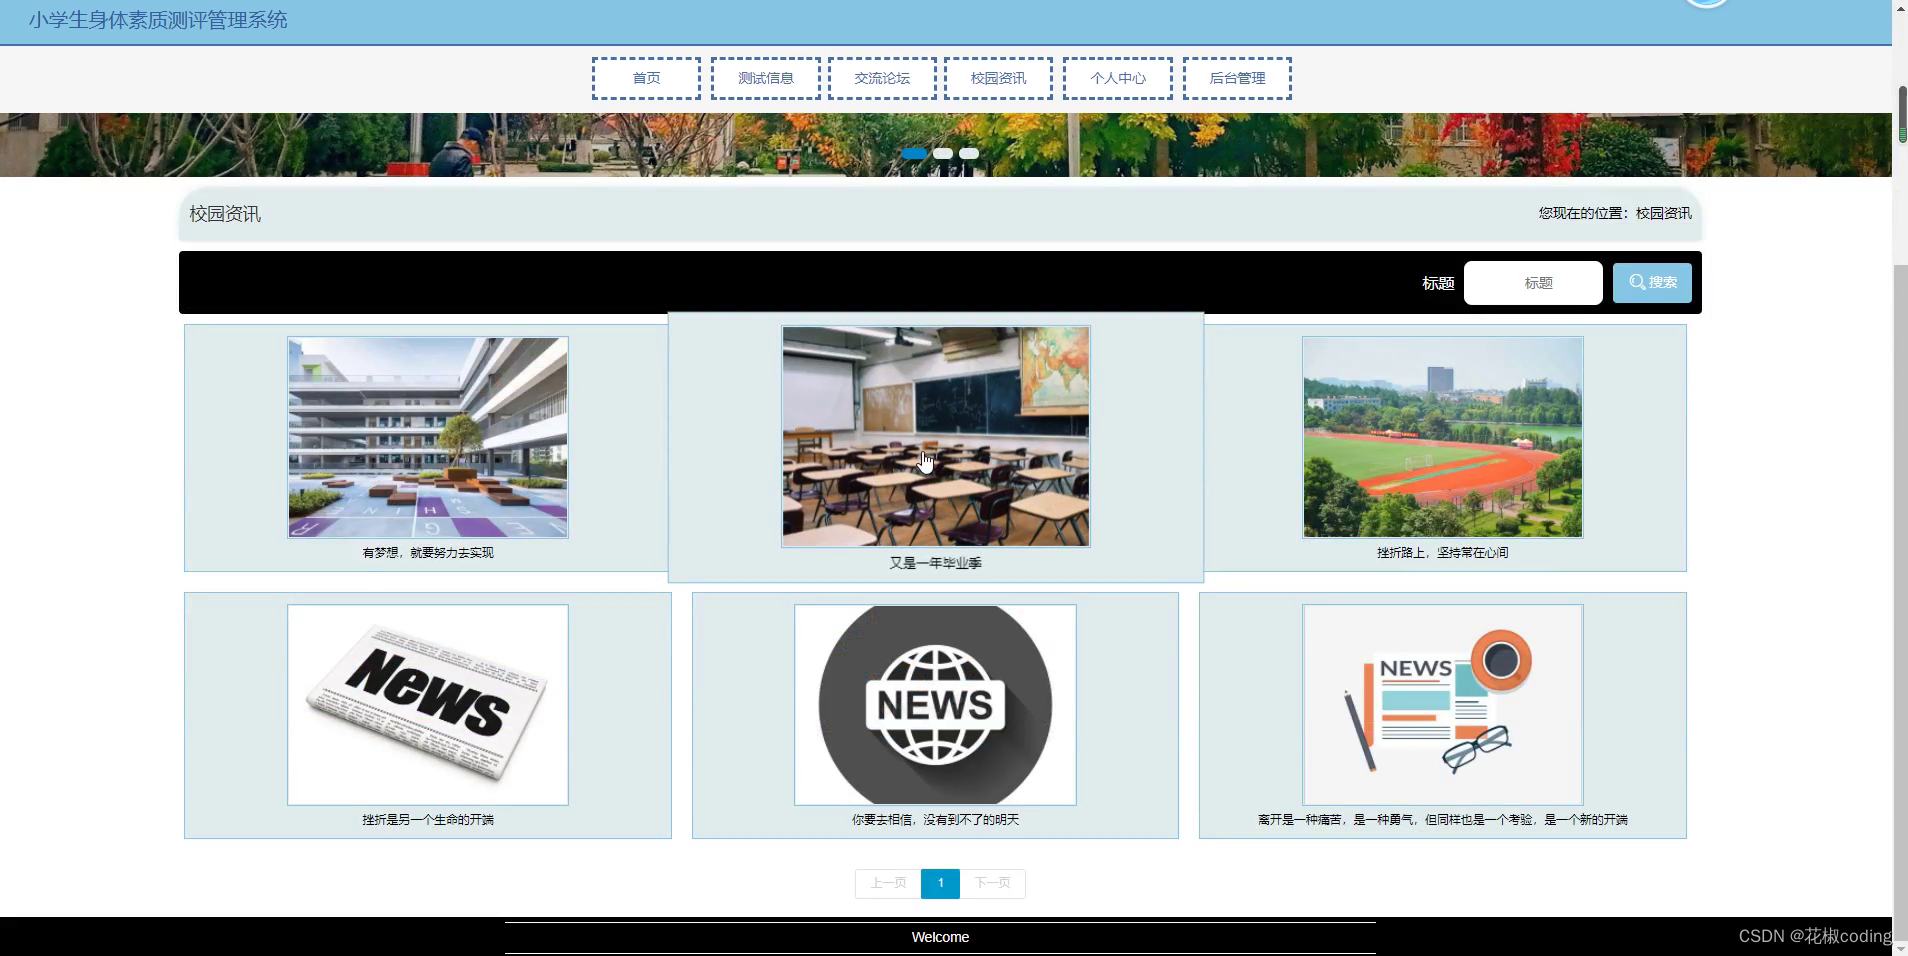Open the 测试信息 navigation item
Image resolution: width=1908 pixels, height=956 pixels.
coord(766,78)
